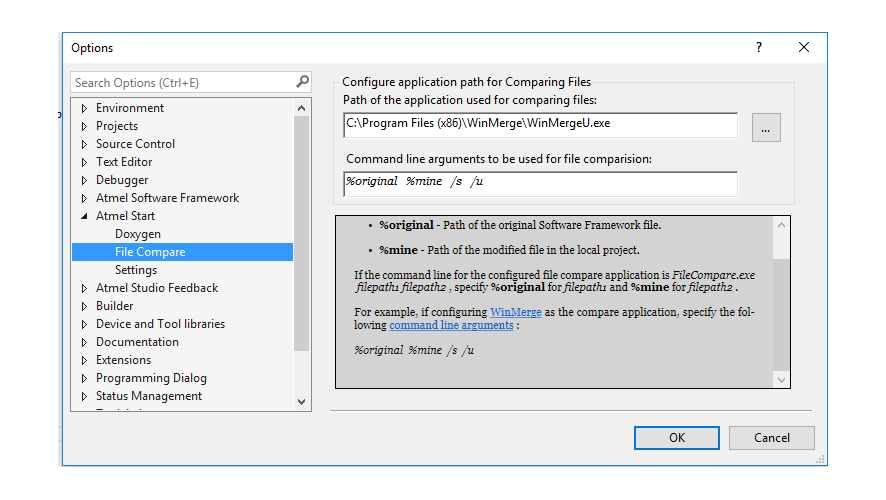Collapse the Atmel Start node
The width and height of the screenshot is (886, 500).
pyautogui.click(x=84, y=216)
